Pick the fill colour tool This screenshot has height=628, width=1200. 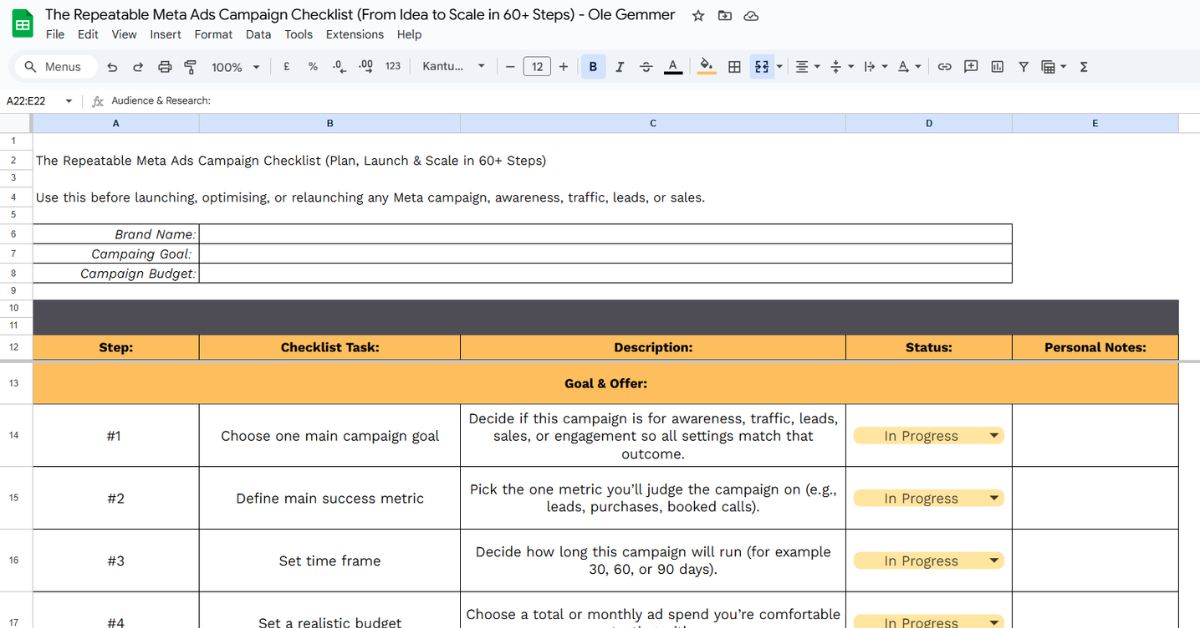pos(706,67)
